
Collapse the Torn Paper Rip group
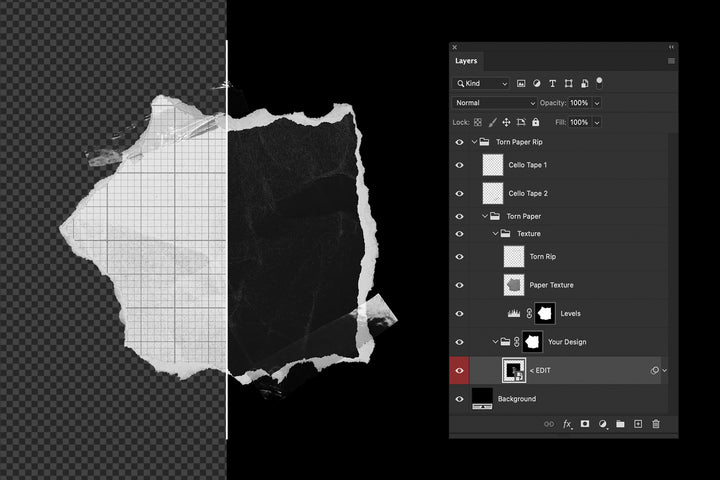coord(474,142)
